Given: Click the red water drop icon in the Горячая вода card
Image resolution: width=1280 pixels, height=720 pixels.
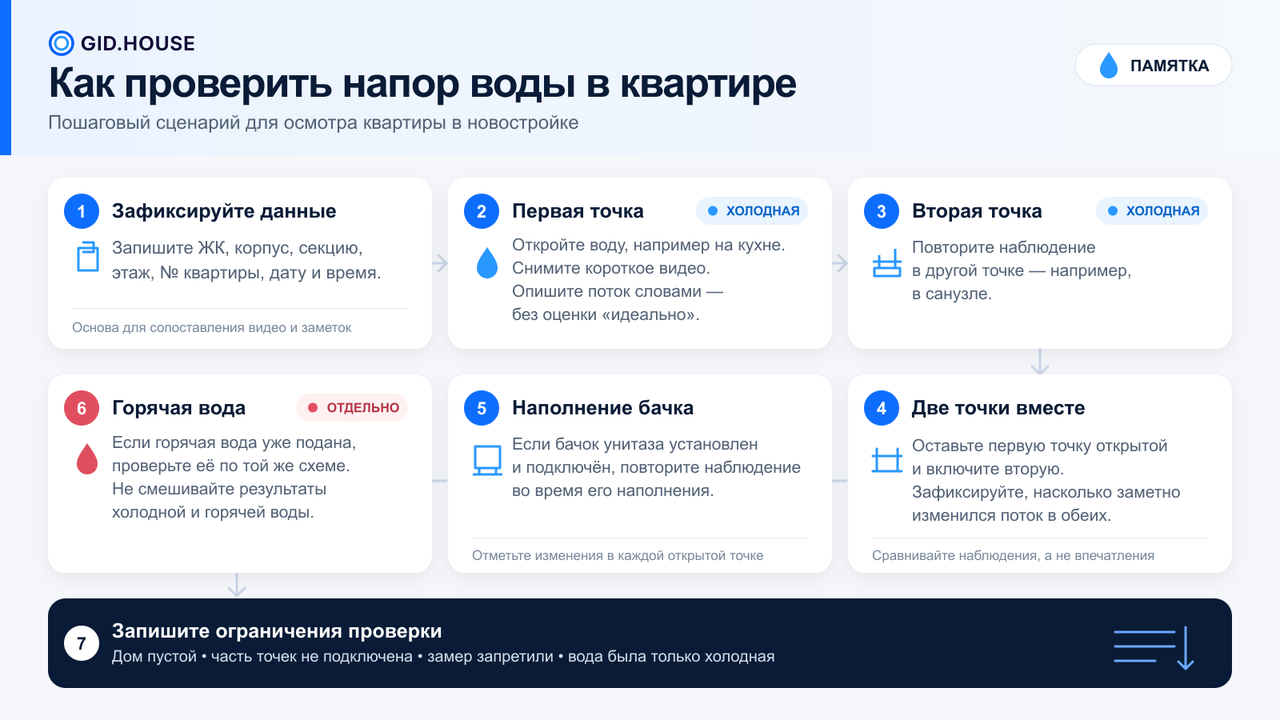Looking at the screenshot, I should point(87,460).
